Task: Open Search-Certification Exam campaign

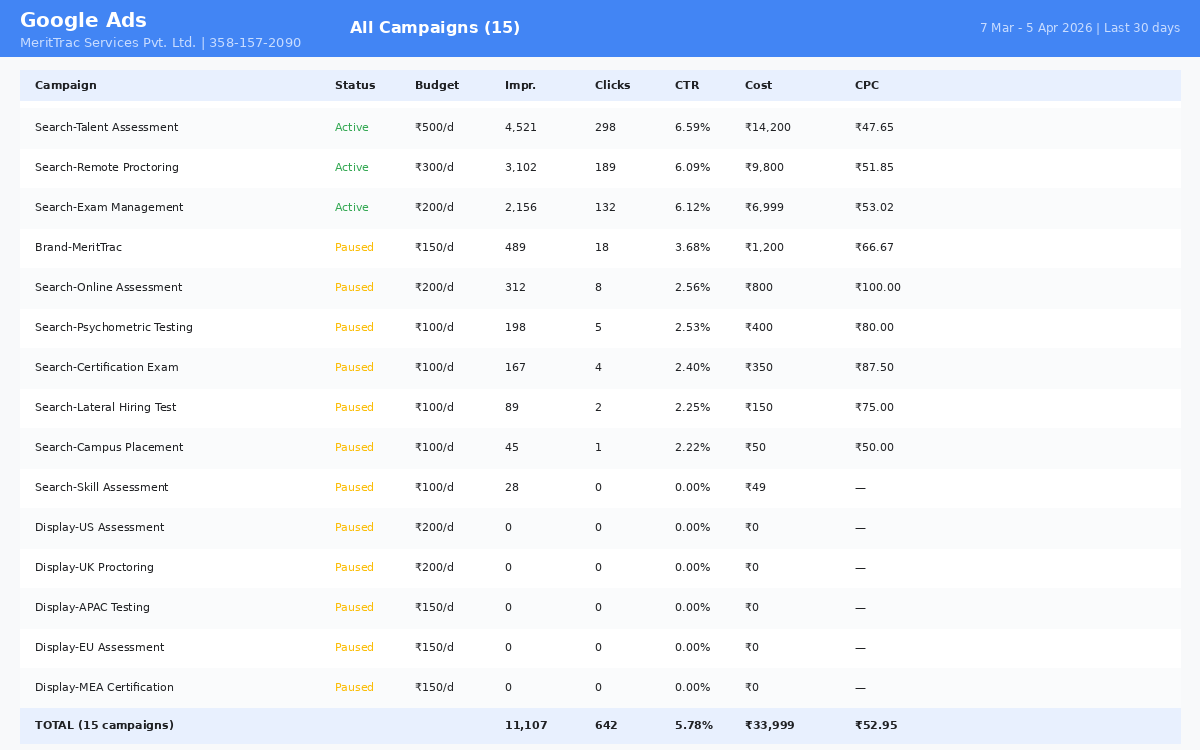Action: (107, 368)
